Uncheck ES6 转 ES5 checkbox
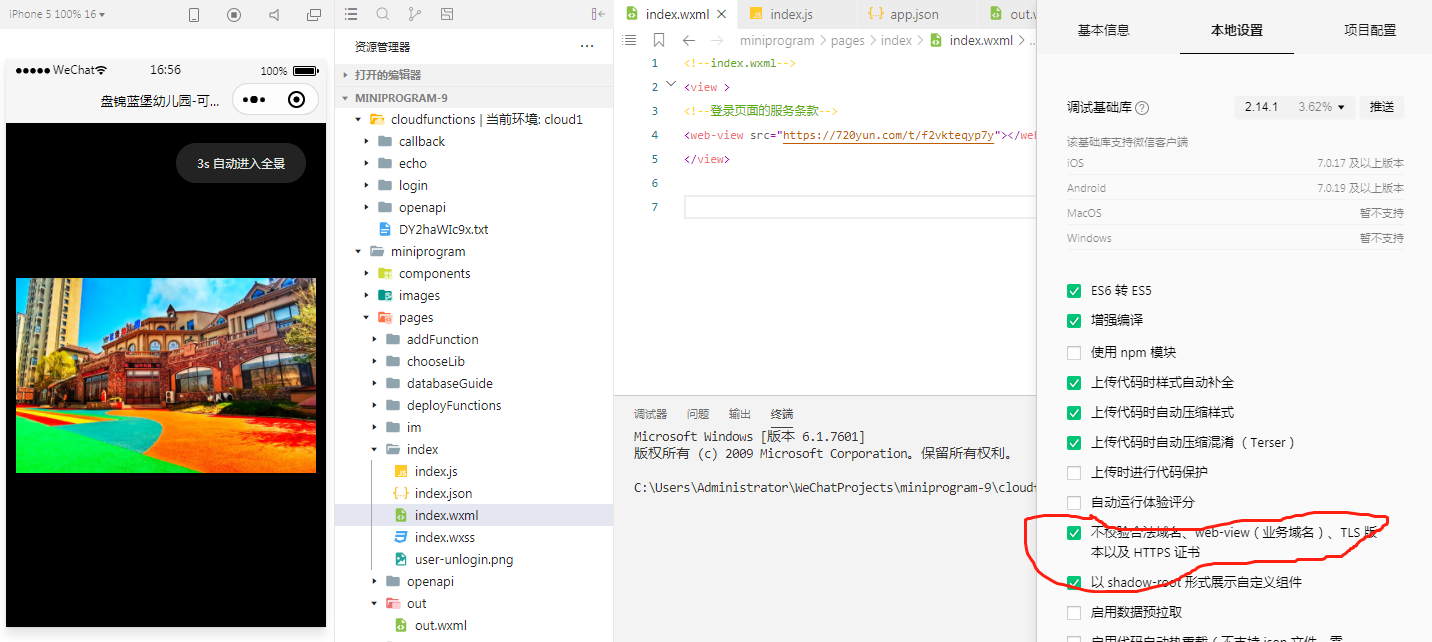The height and width of the screenshot is (642, 1432). (1074, 291)
